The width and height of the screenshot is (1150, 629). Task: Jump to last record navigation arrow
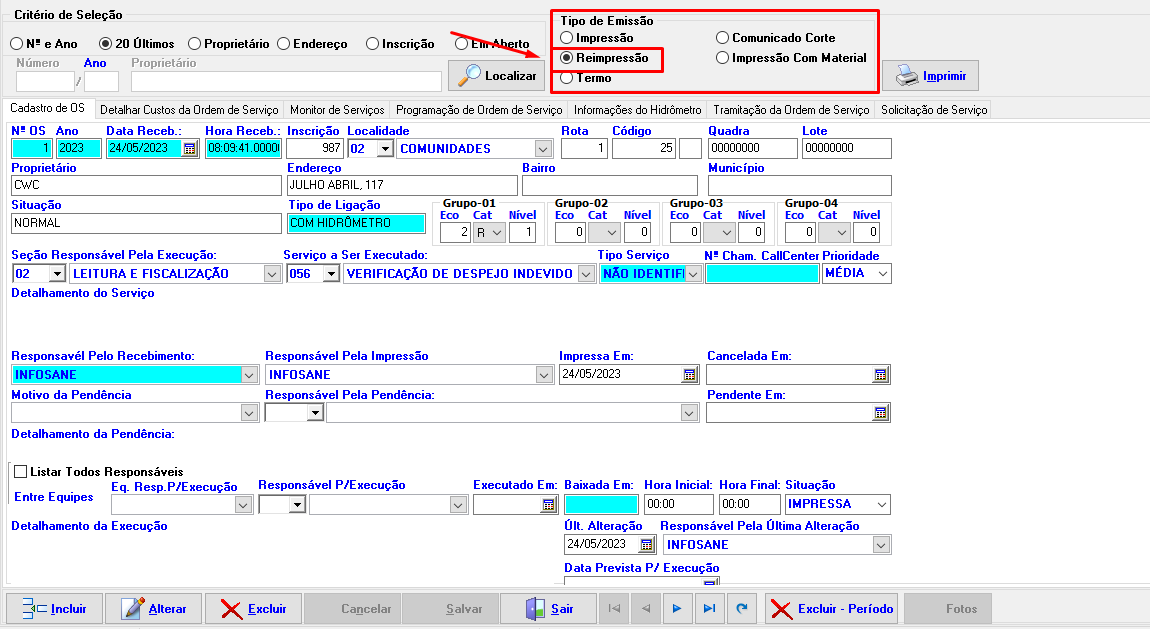pos(708,608)
